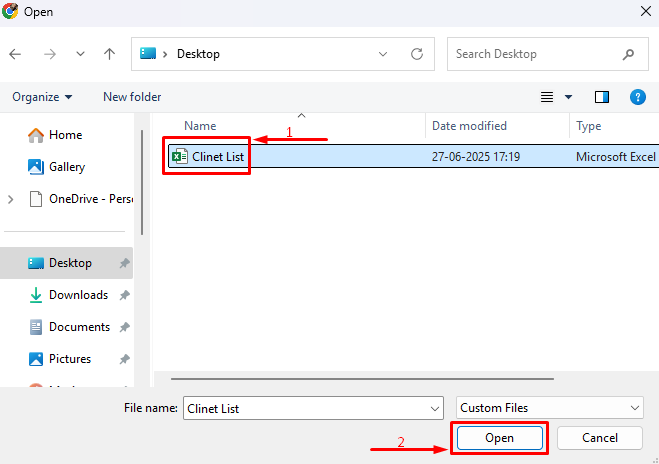Open the more view options arrow
659x464 pixels.
pyautogui.click(x=568, y=97)
